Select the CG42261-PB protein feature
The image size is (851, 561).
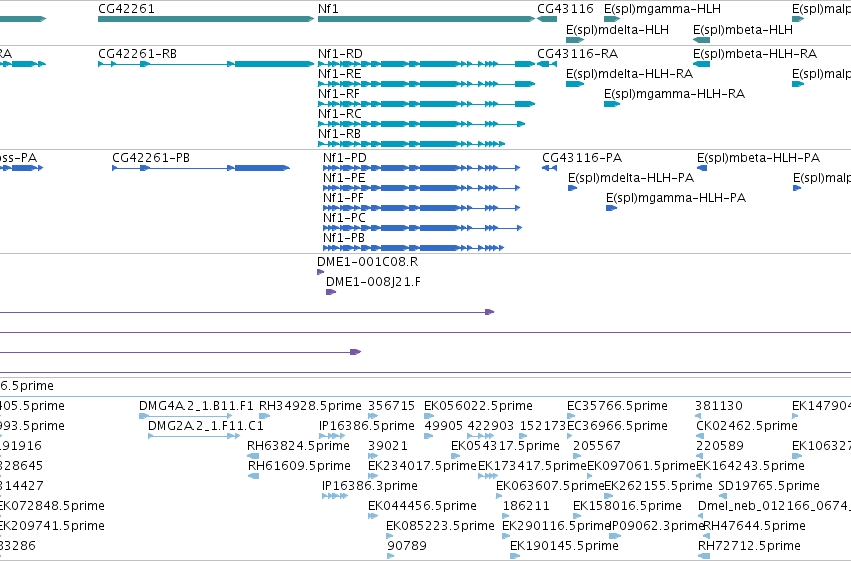(201, 168)
